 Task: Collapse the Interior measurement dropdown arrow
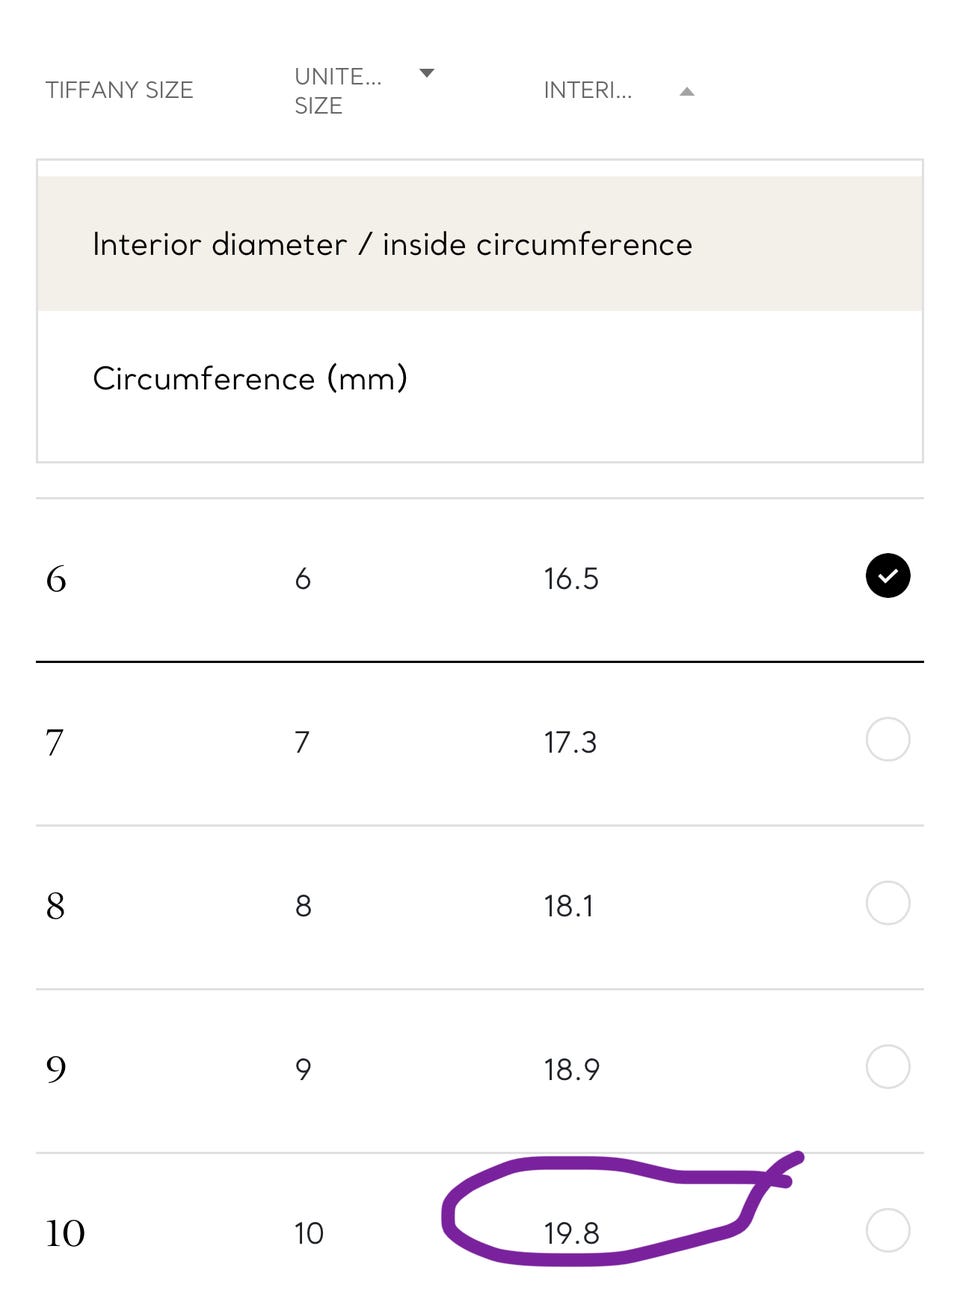[686, 92]
